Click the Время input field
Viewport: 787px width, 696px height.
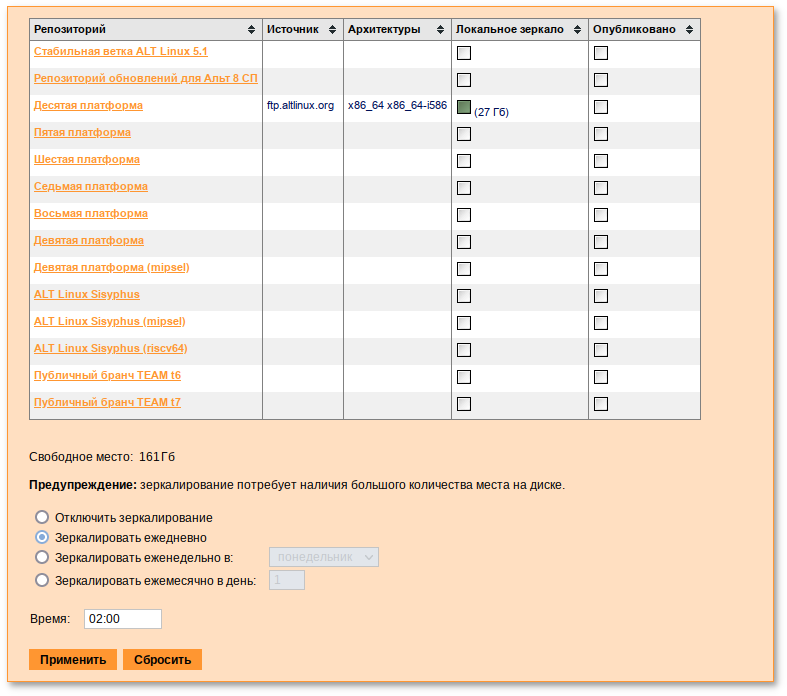(122, 619)
